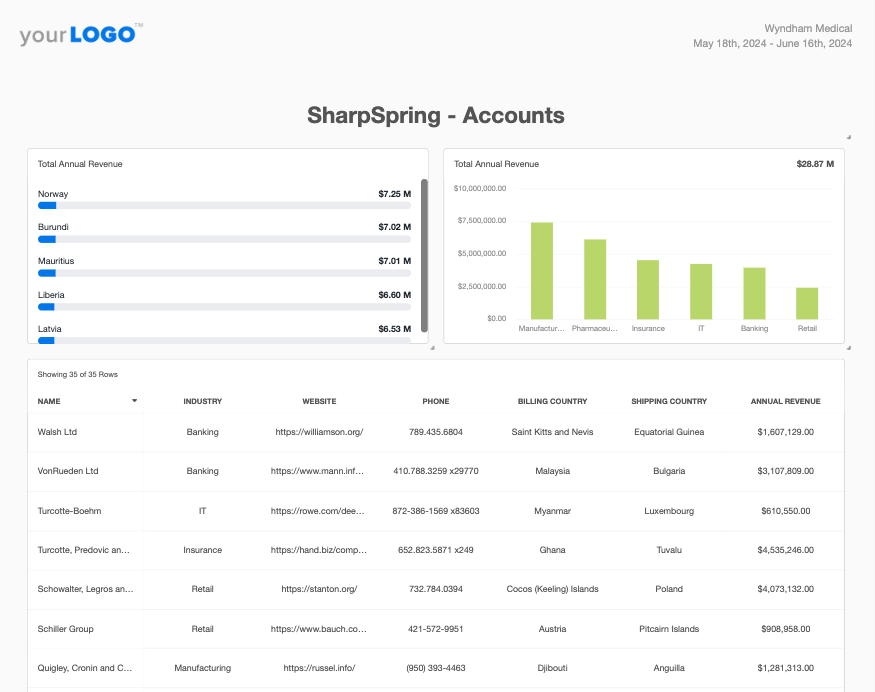This screenshot has width=875, height=692.
Task: Select the Walsh Ltd account name
Action: tap(57, 432)
